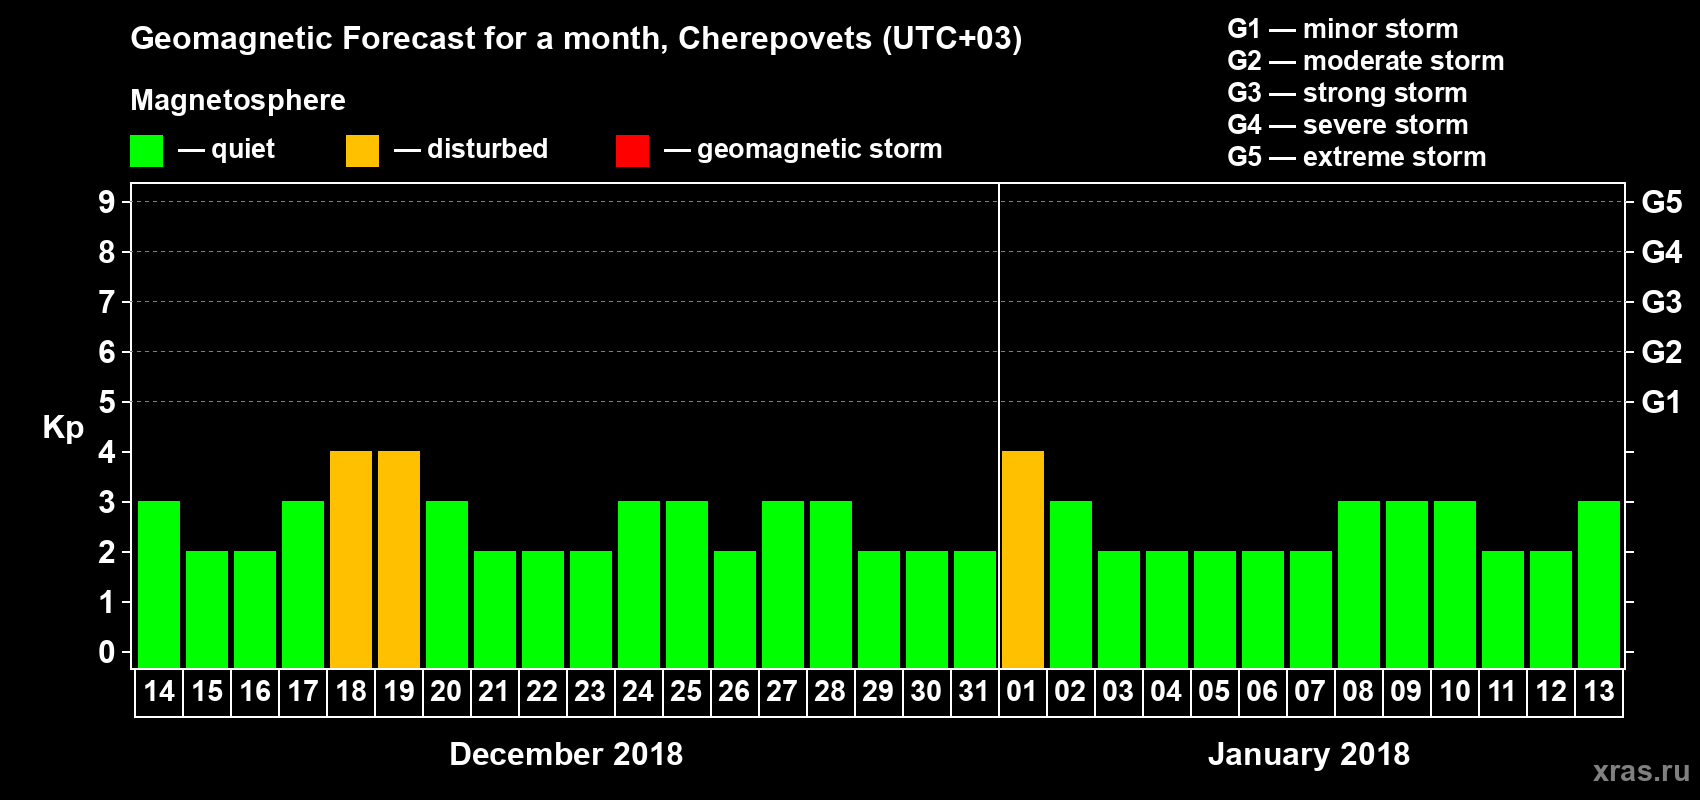The image size is (1700, 800).
Task: Click the green bar for January 13
Action: pyautogui.click(x=1599, y=584)
